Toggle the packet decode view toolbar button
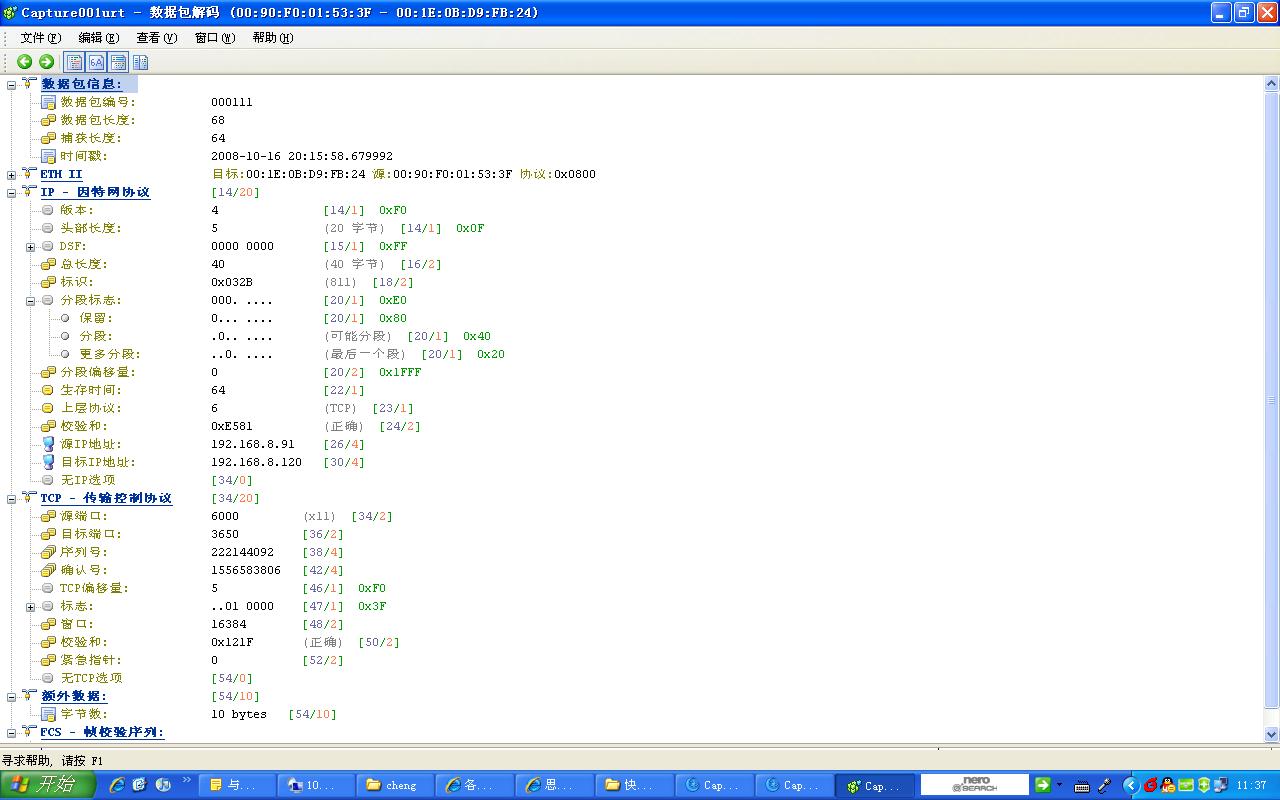 [x=73, y=61]
